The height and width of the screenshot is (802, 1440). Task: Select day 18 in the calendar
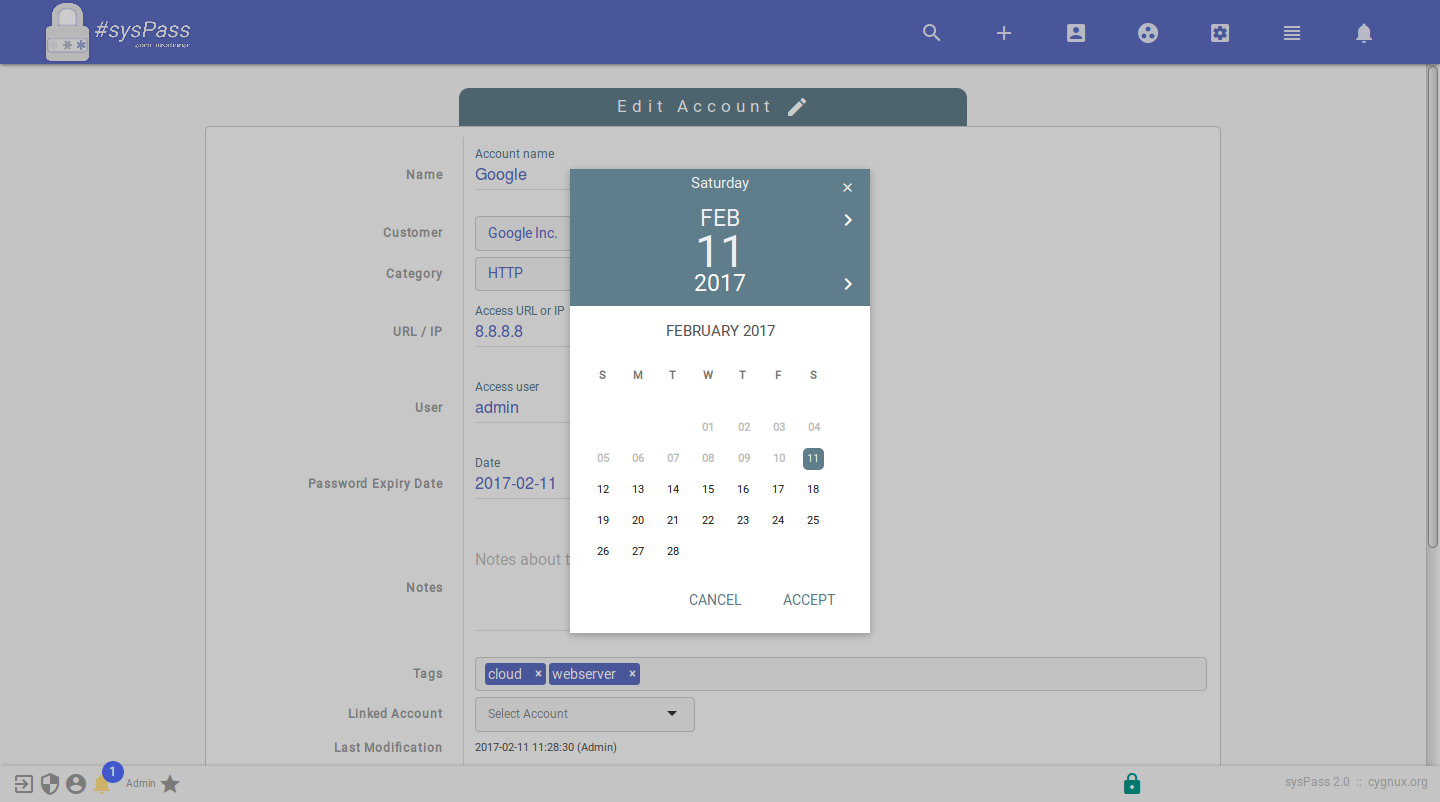[813, 489]
